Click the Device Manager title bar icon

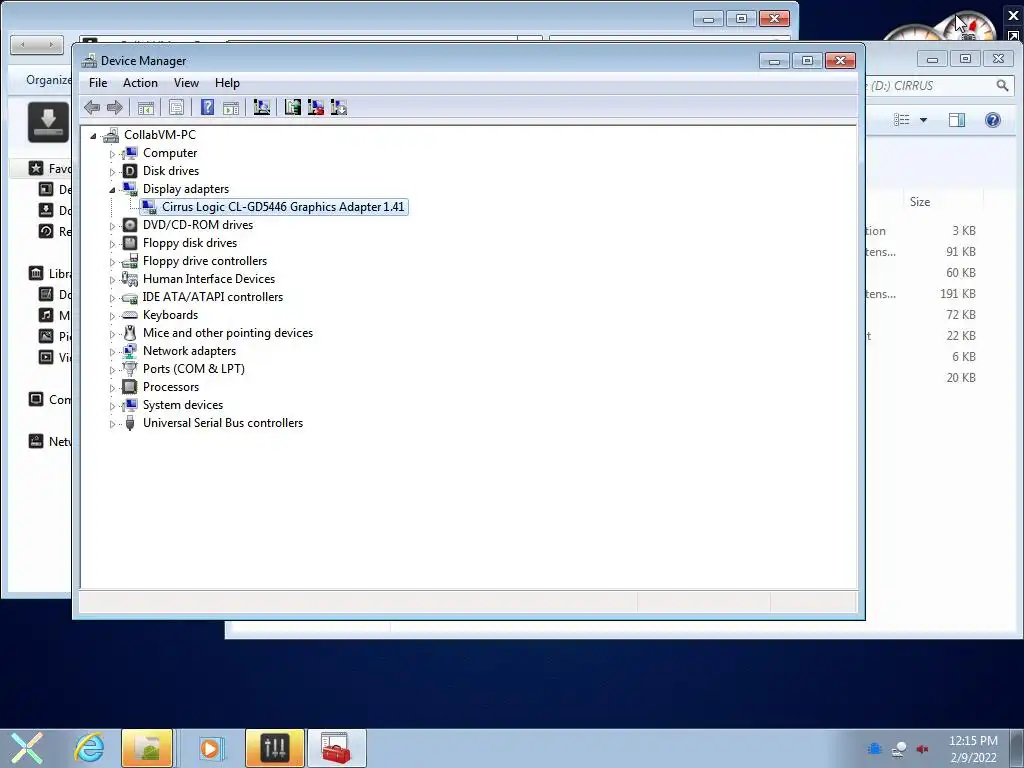pos(89,61)
